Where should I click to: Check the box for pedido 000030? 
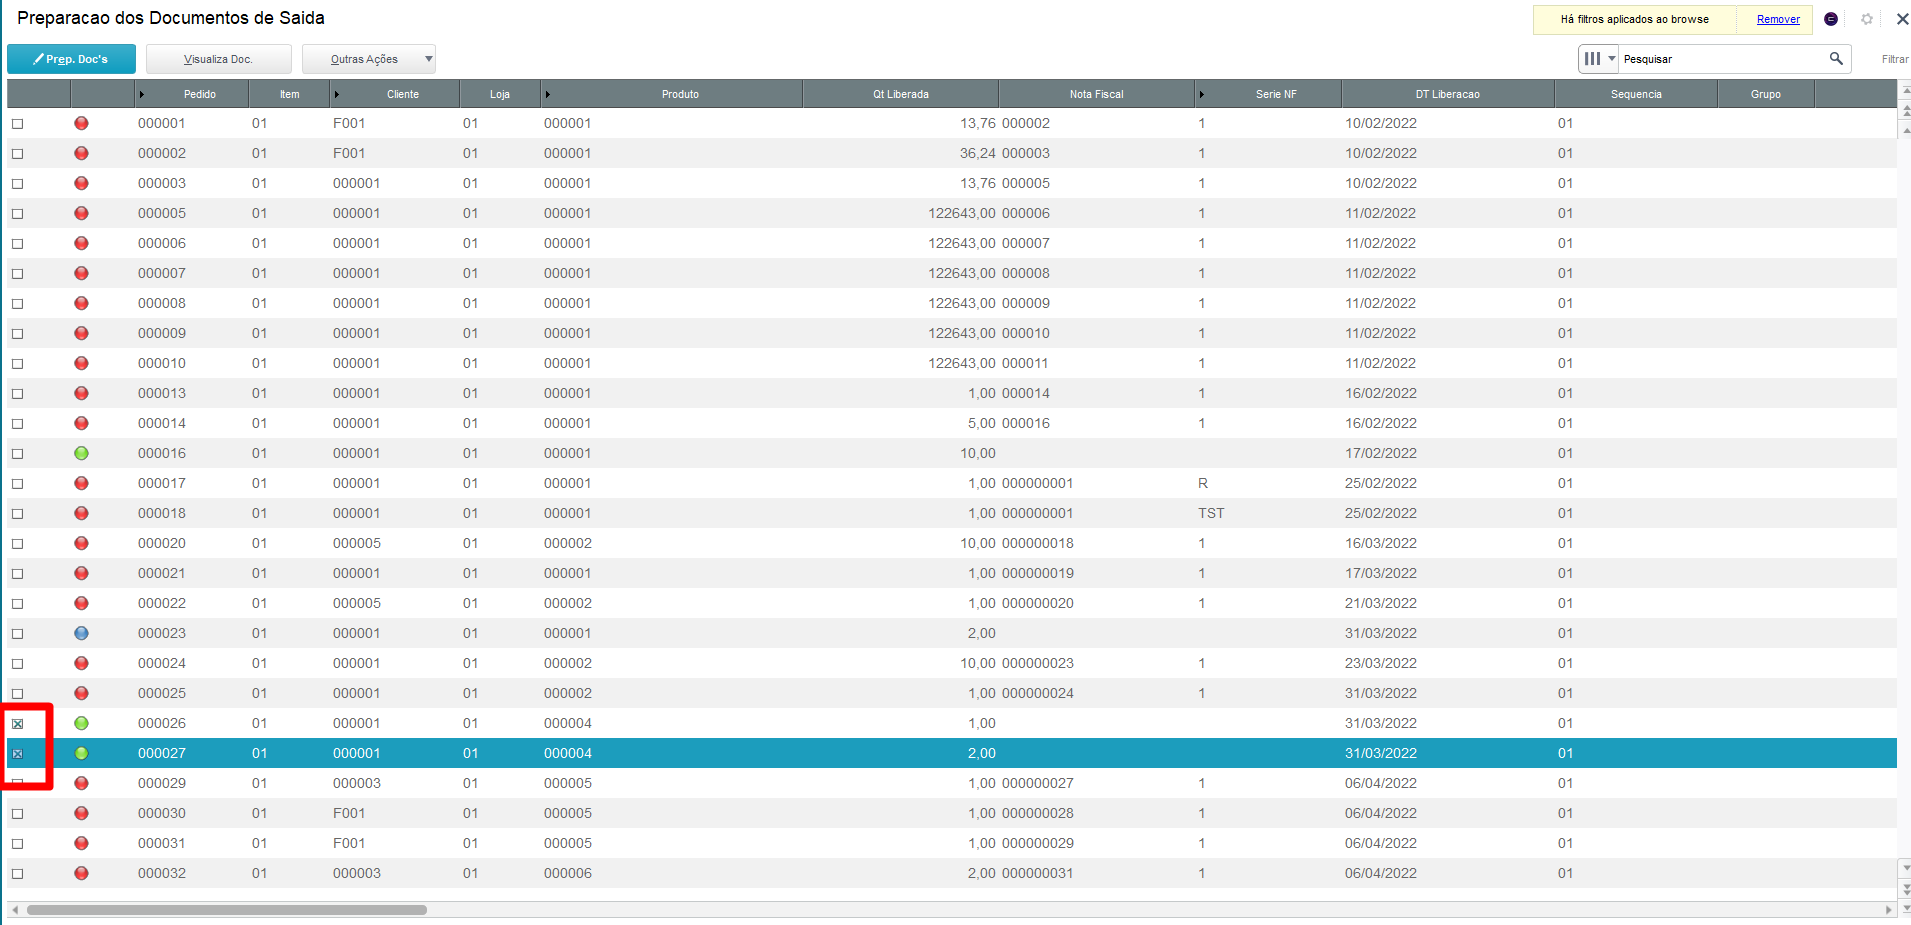[x=17, y=814]
